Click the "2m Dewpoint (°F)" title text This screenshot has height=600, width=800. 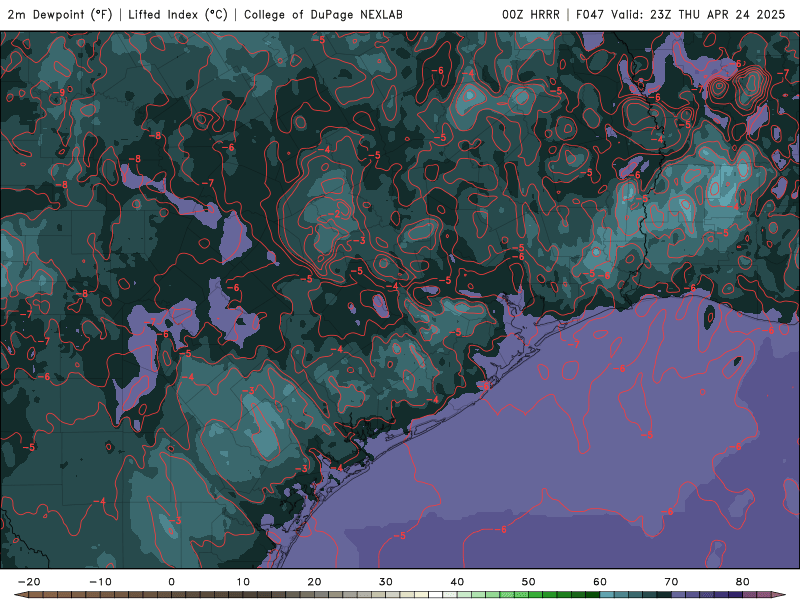[x=60, y=15]
